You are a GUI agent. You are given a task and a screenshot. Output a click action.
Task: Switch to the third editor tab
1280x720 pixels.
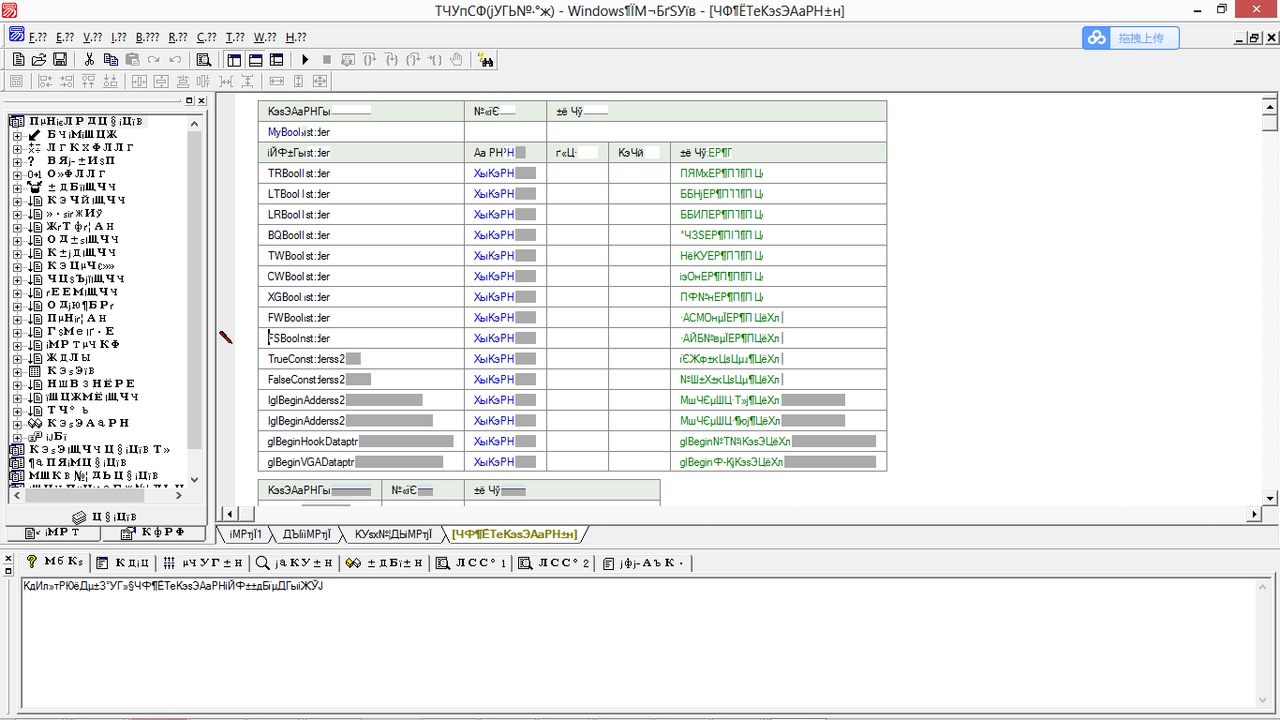[391, 534]
